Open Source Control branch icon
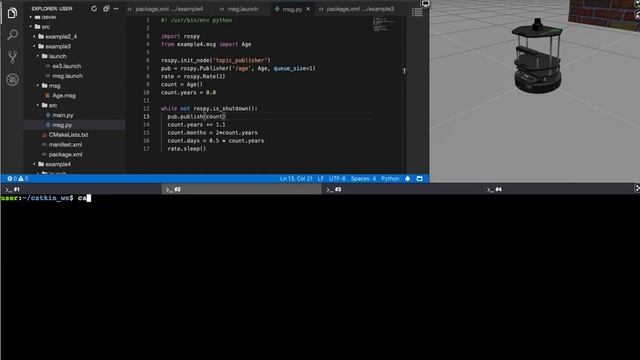 tap(12, 57)
